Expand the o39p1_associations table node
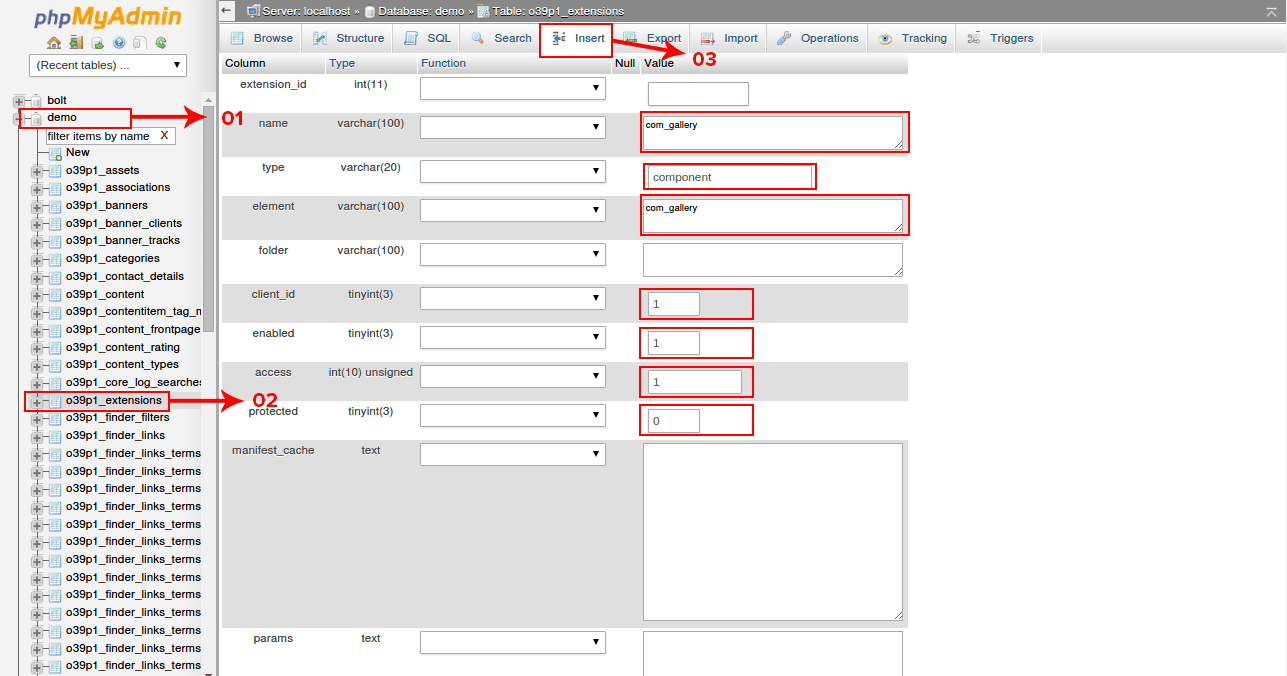The image size is (1287, 676). [38, 188]
